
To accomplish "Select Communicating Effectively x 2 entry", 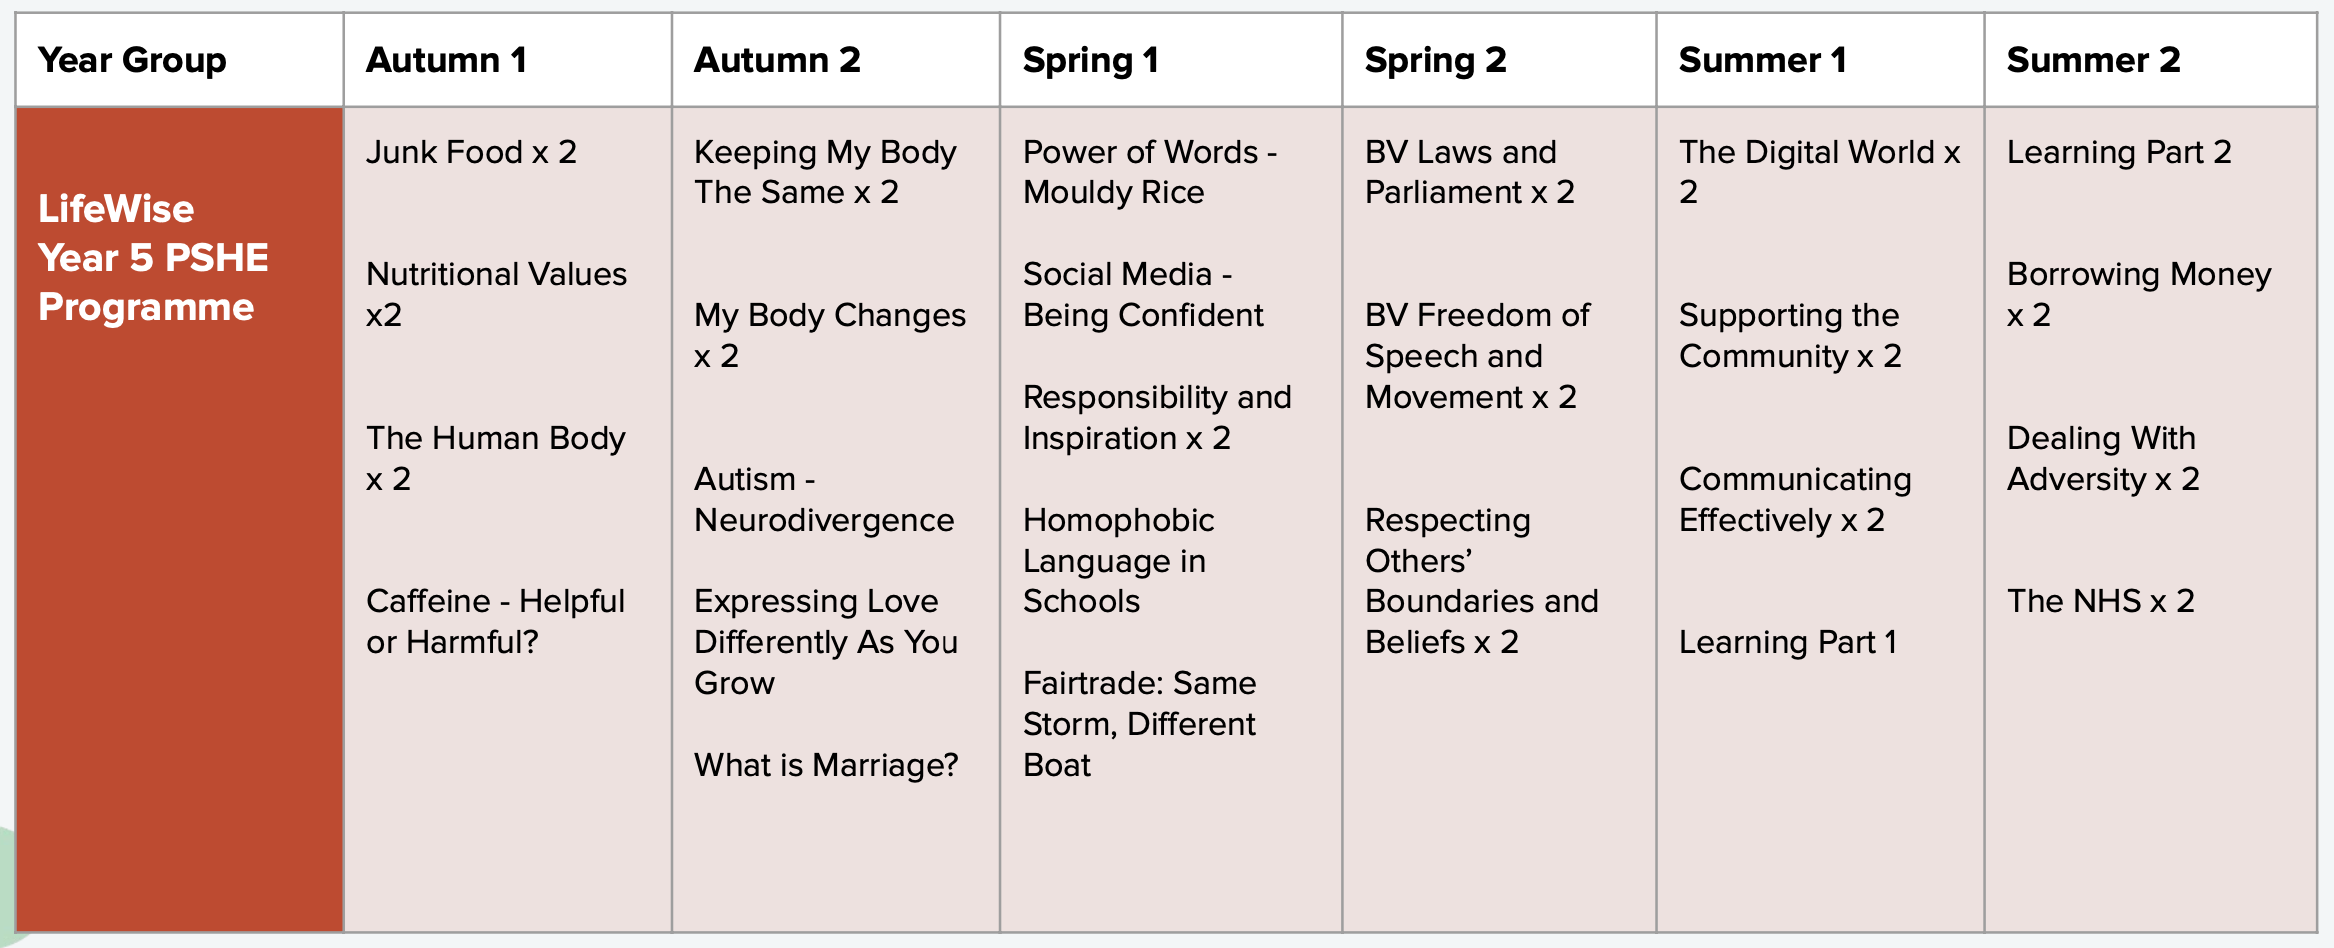I will 1795,499.
